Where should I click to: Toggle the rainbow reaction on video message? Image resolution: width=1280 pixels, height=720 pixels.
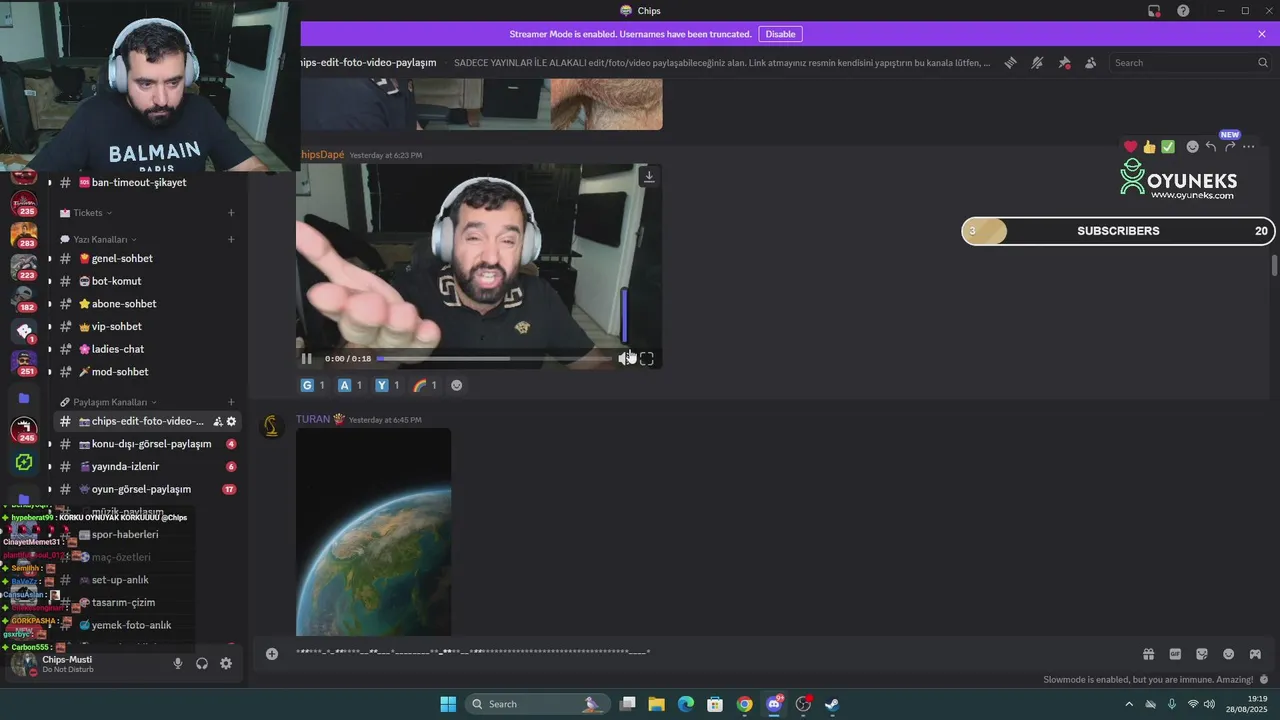pos(425,385)
